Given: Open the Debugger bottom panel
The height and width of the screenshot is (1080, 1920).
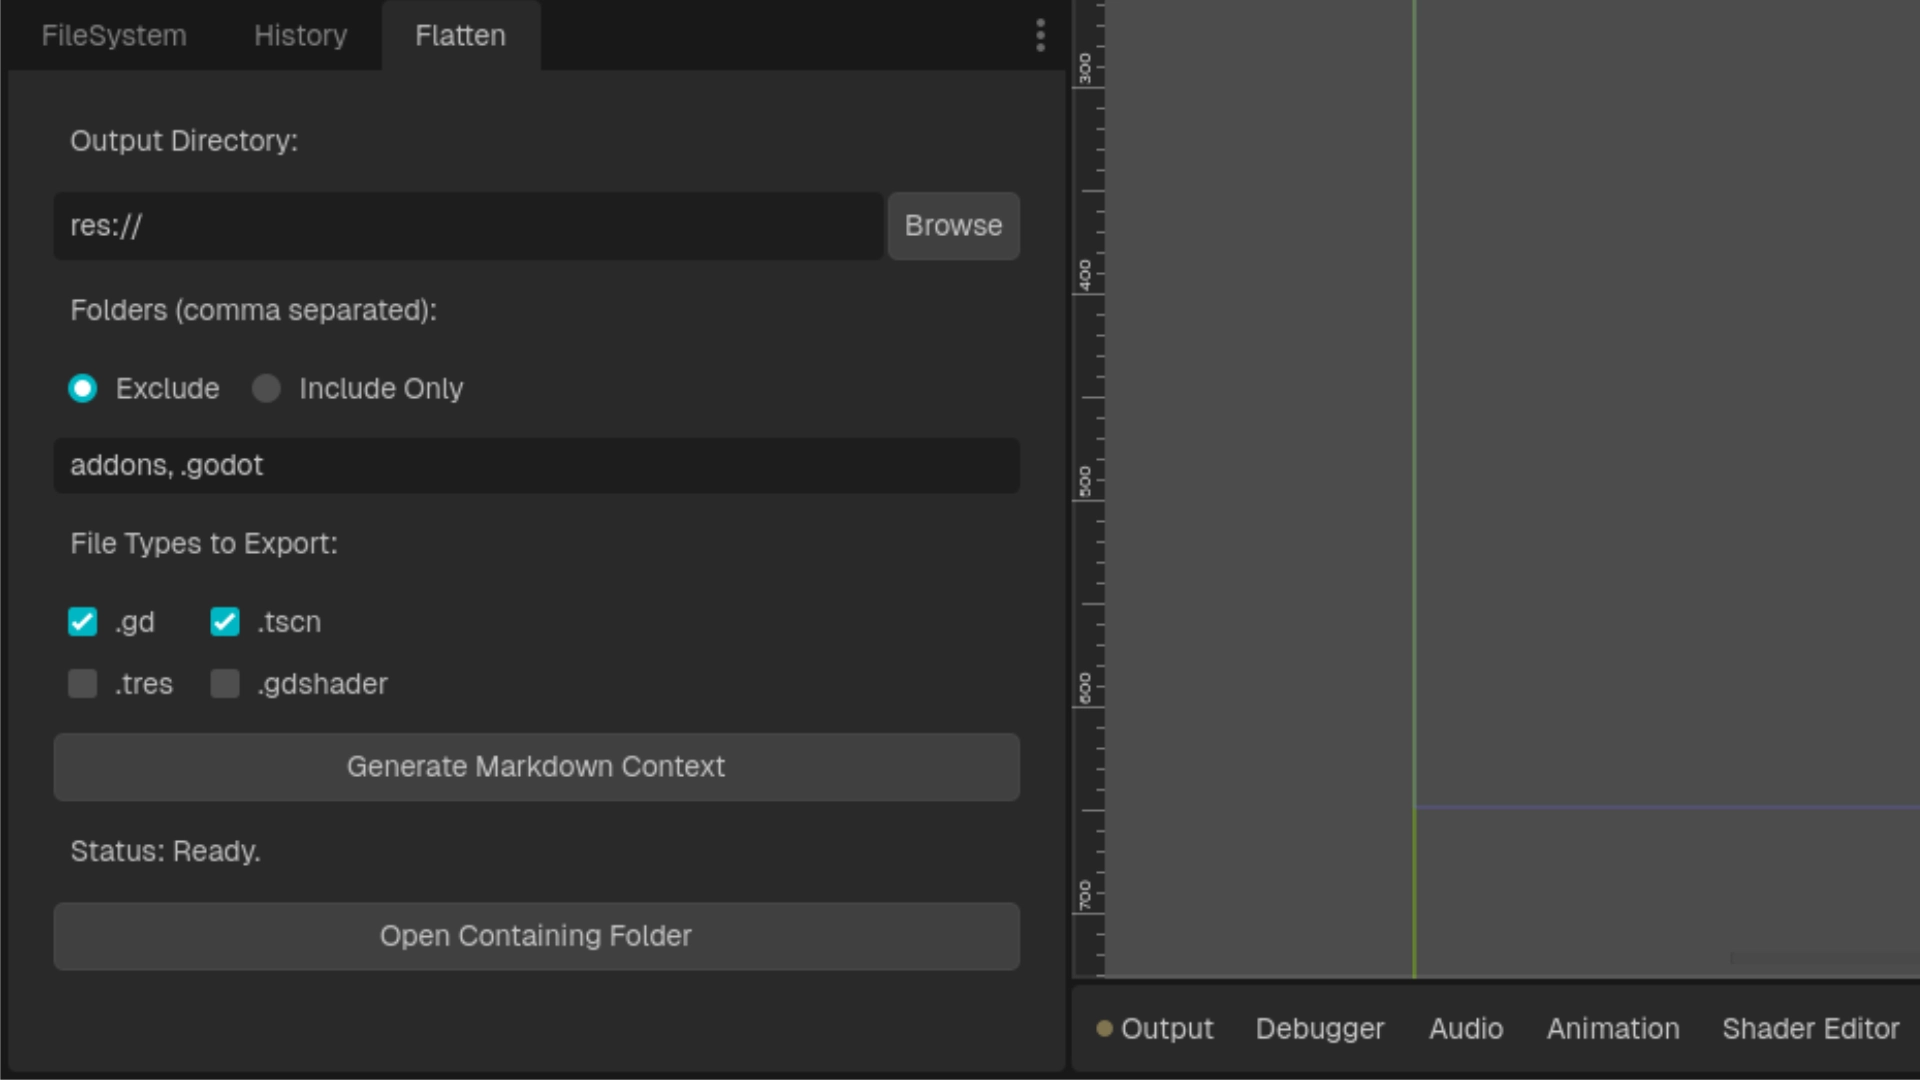Looking at the screenshot, I should [1319, 1028].
